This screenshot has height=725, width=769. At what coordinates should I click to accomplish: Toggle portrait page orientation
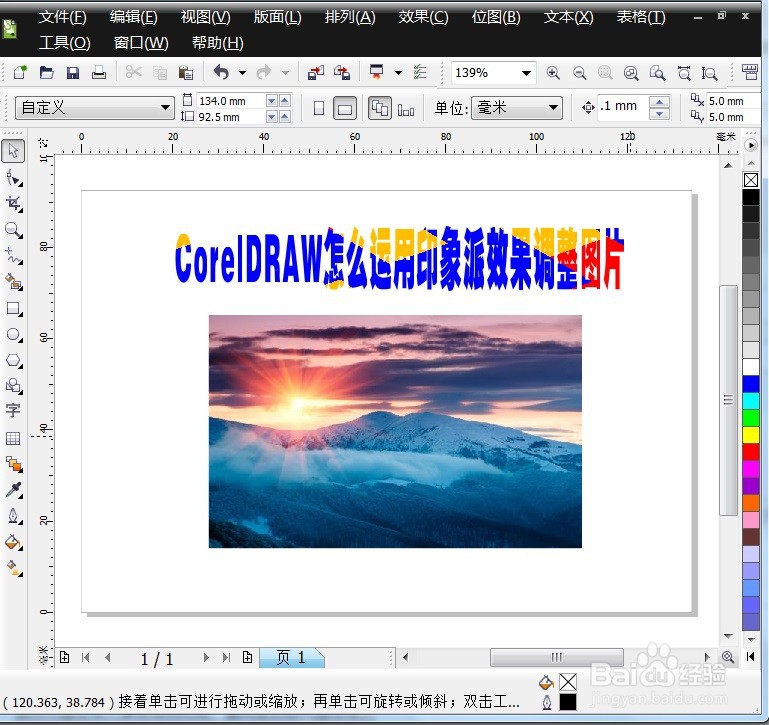coord(319,108)
